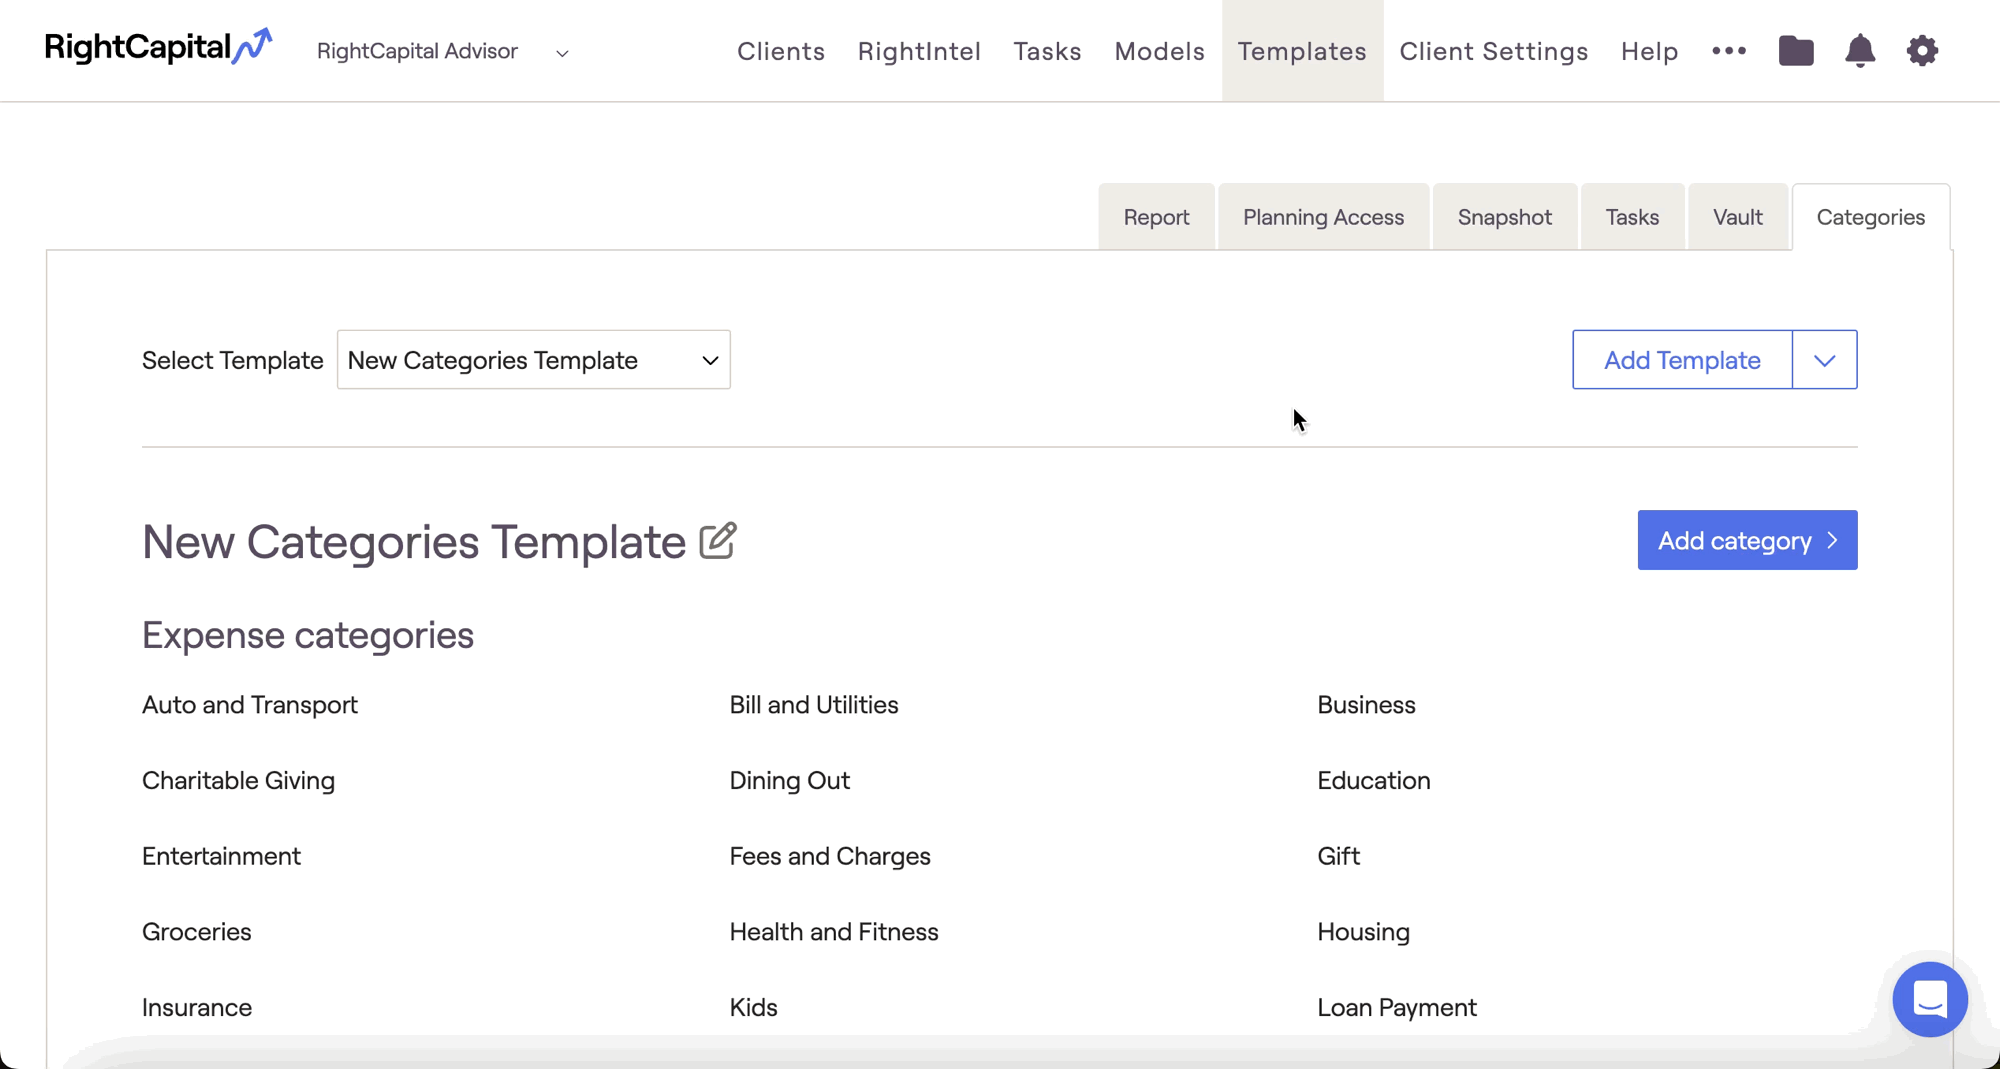
Task: Switch to the Tasks template tab
Action: 1632,217
